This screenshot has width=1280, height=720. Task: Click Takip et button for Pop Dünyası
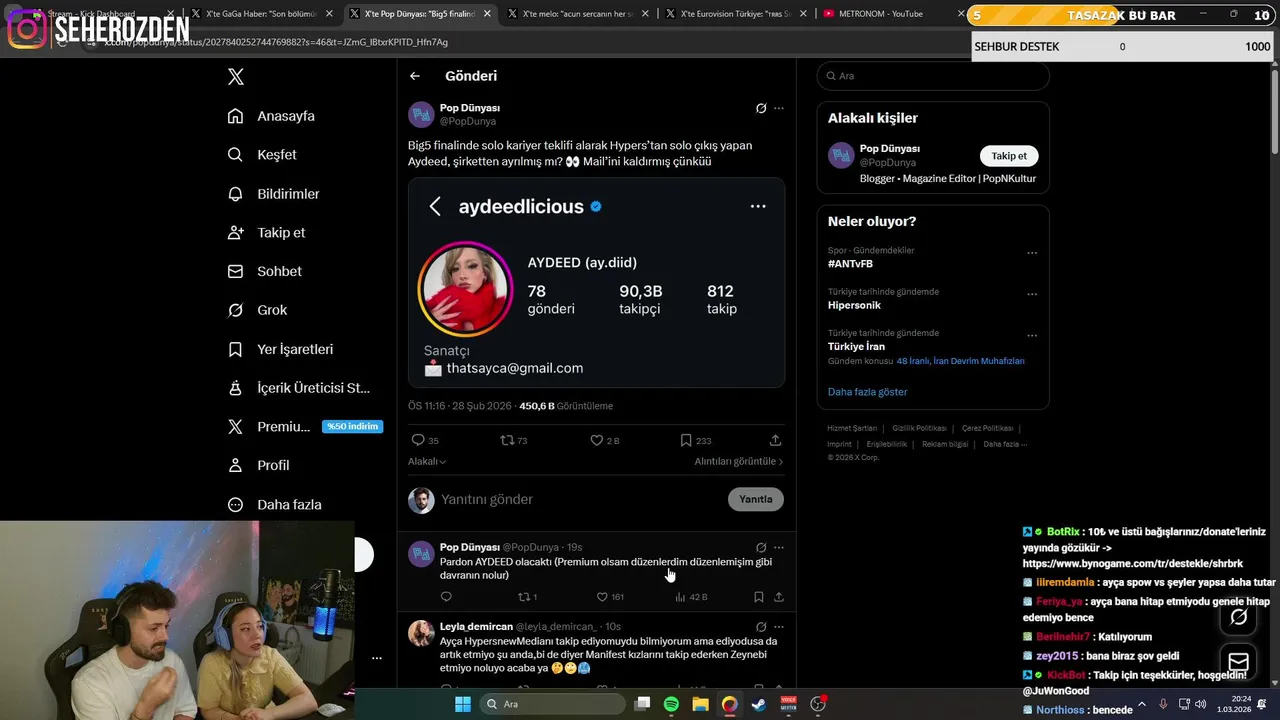coord(1009,156)
